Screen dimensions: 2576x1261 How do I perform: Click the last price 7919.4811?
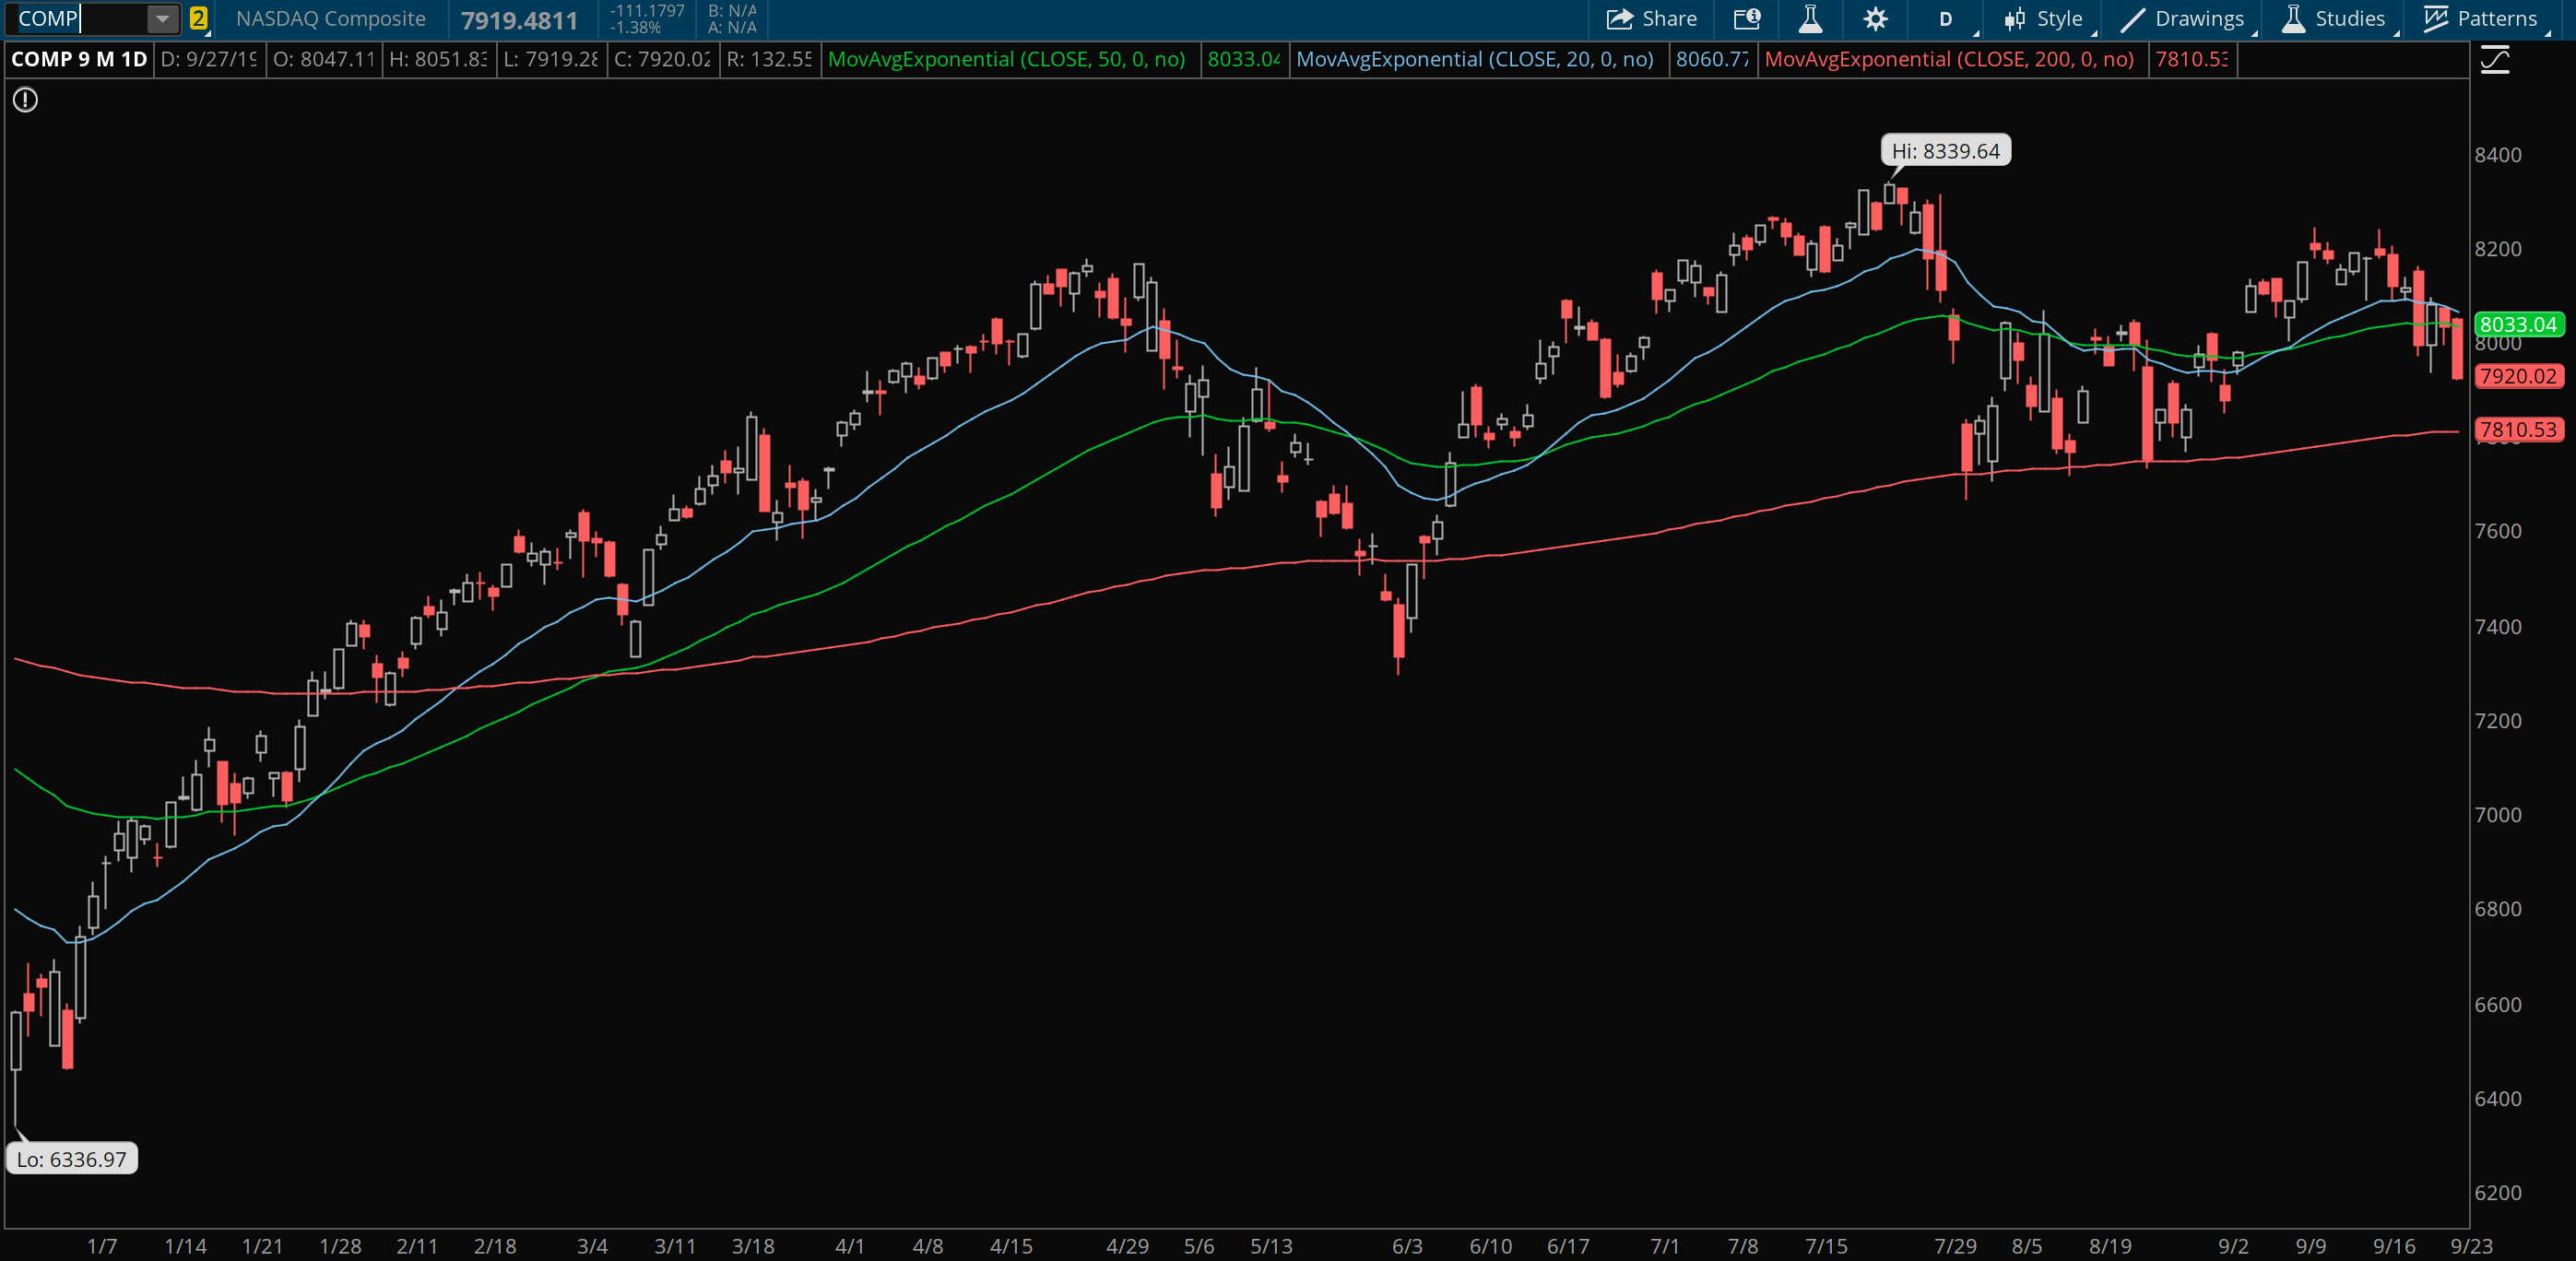coord(519,20)
